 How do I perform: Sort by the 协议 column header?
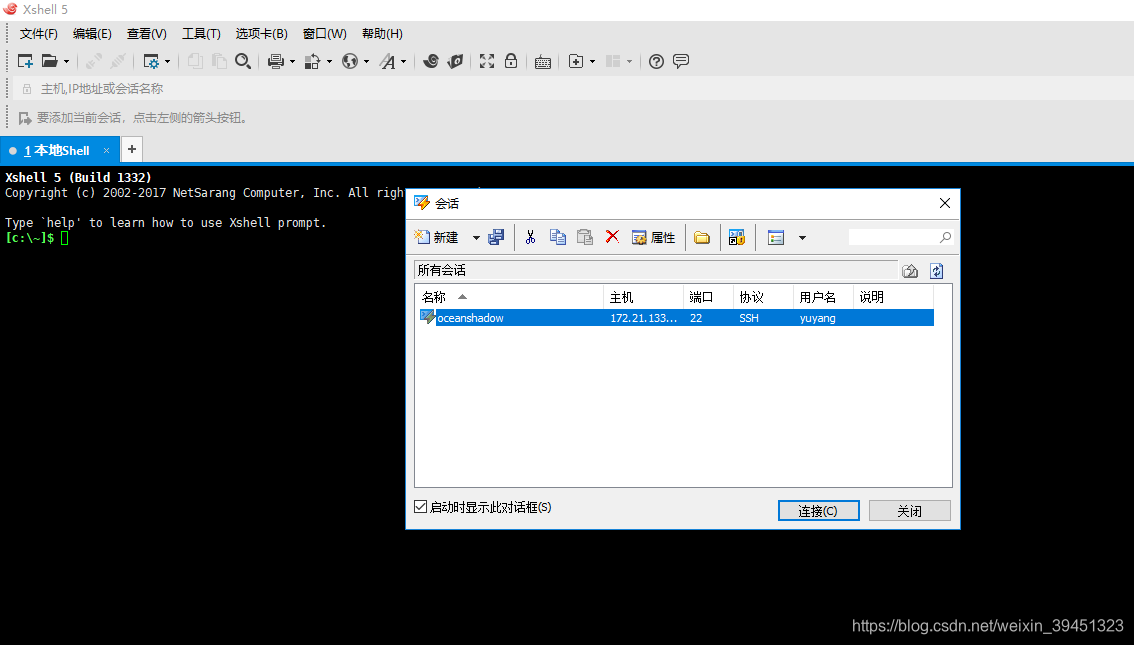[763, 297]
